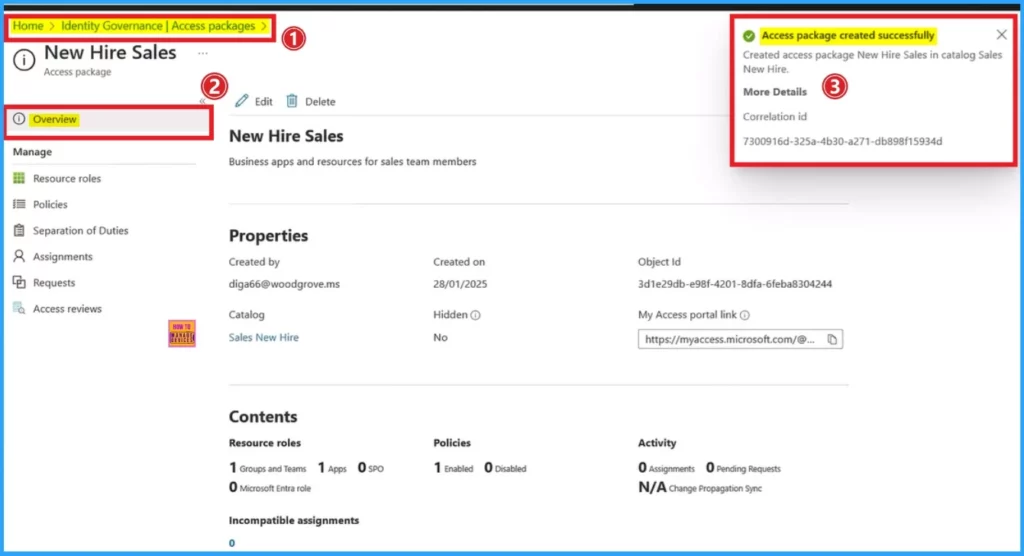Close the Access package created notification

[x=1002, y=35]
